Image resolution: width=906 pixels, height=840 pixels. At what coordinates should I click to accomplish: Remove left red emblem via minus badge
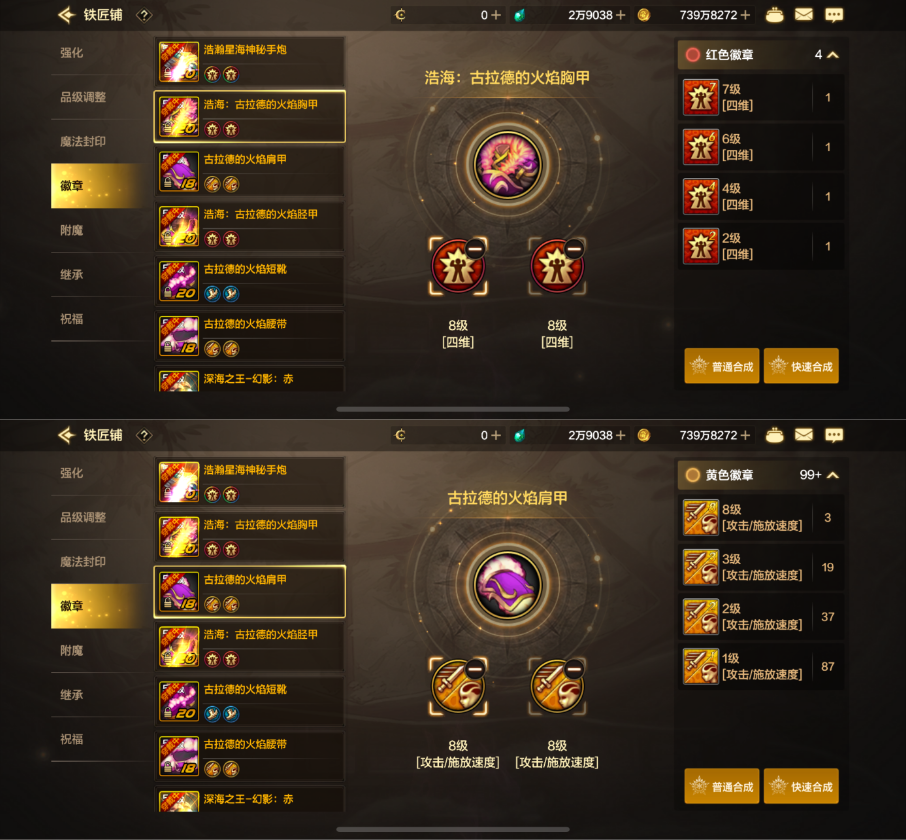click(x=475, y=248)
